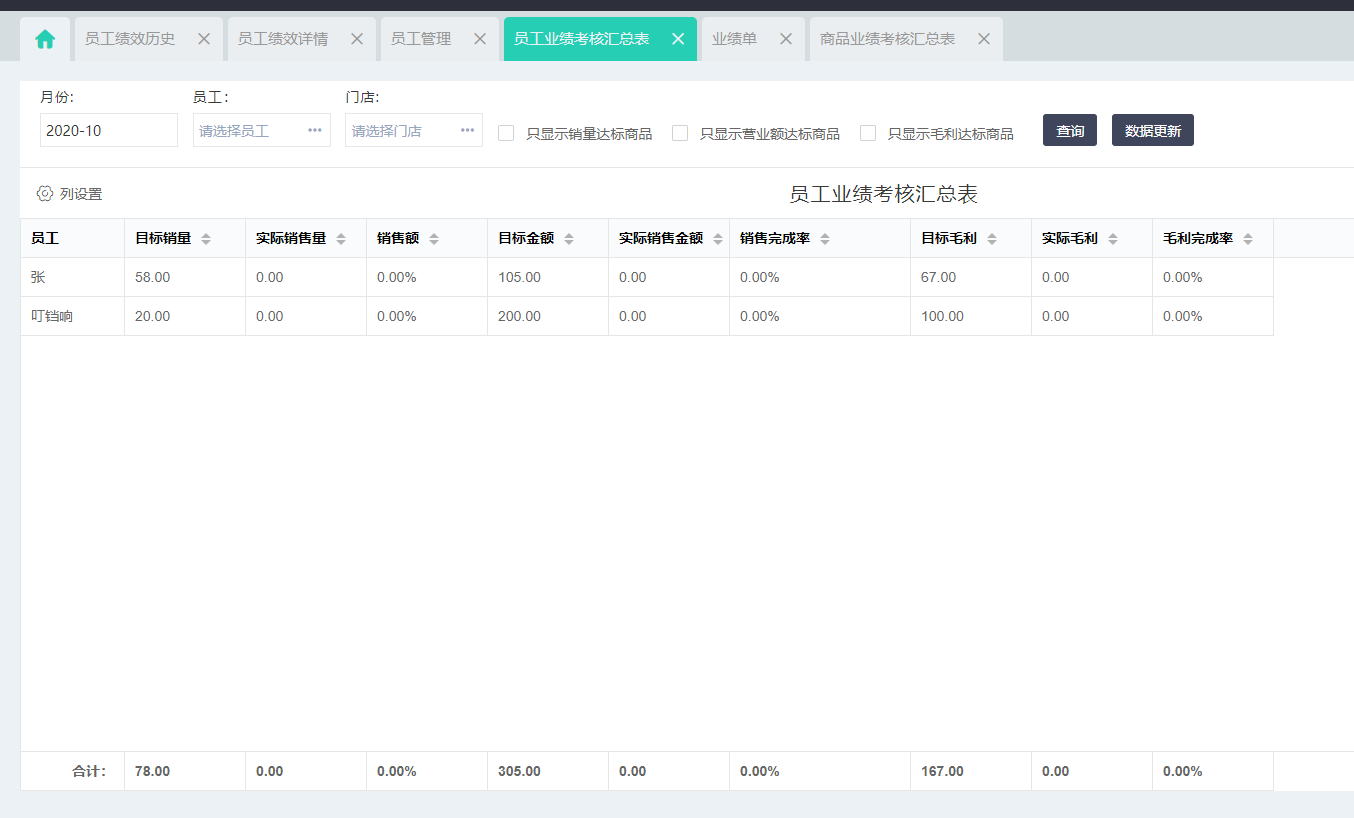Select employee row 叮铛响

[x=647, y=316]
